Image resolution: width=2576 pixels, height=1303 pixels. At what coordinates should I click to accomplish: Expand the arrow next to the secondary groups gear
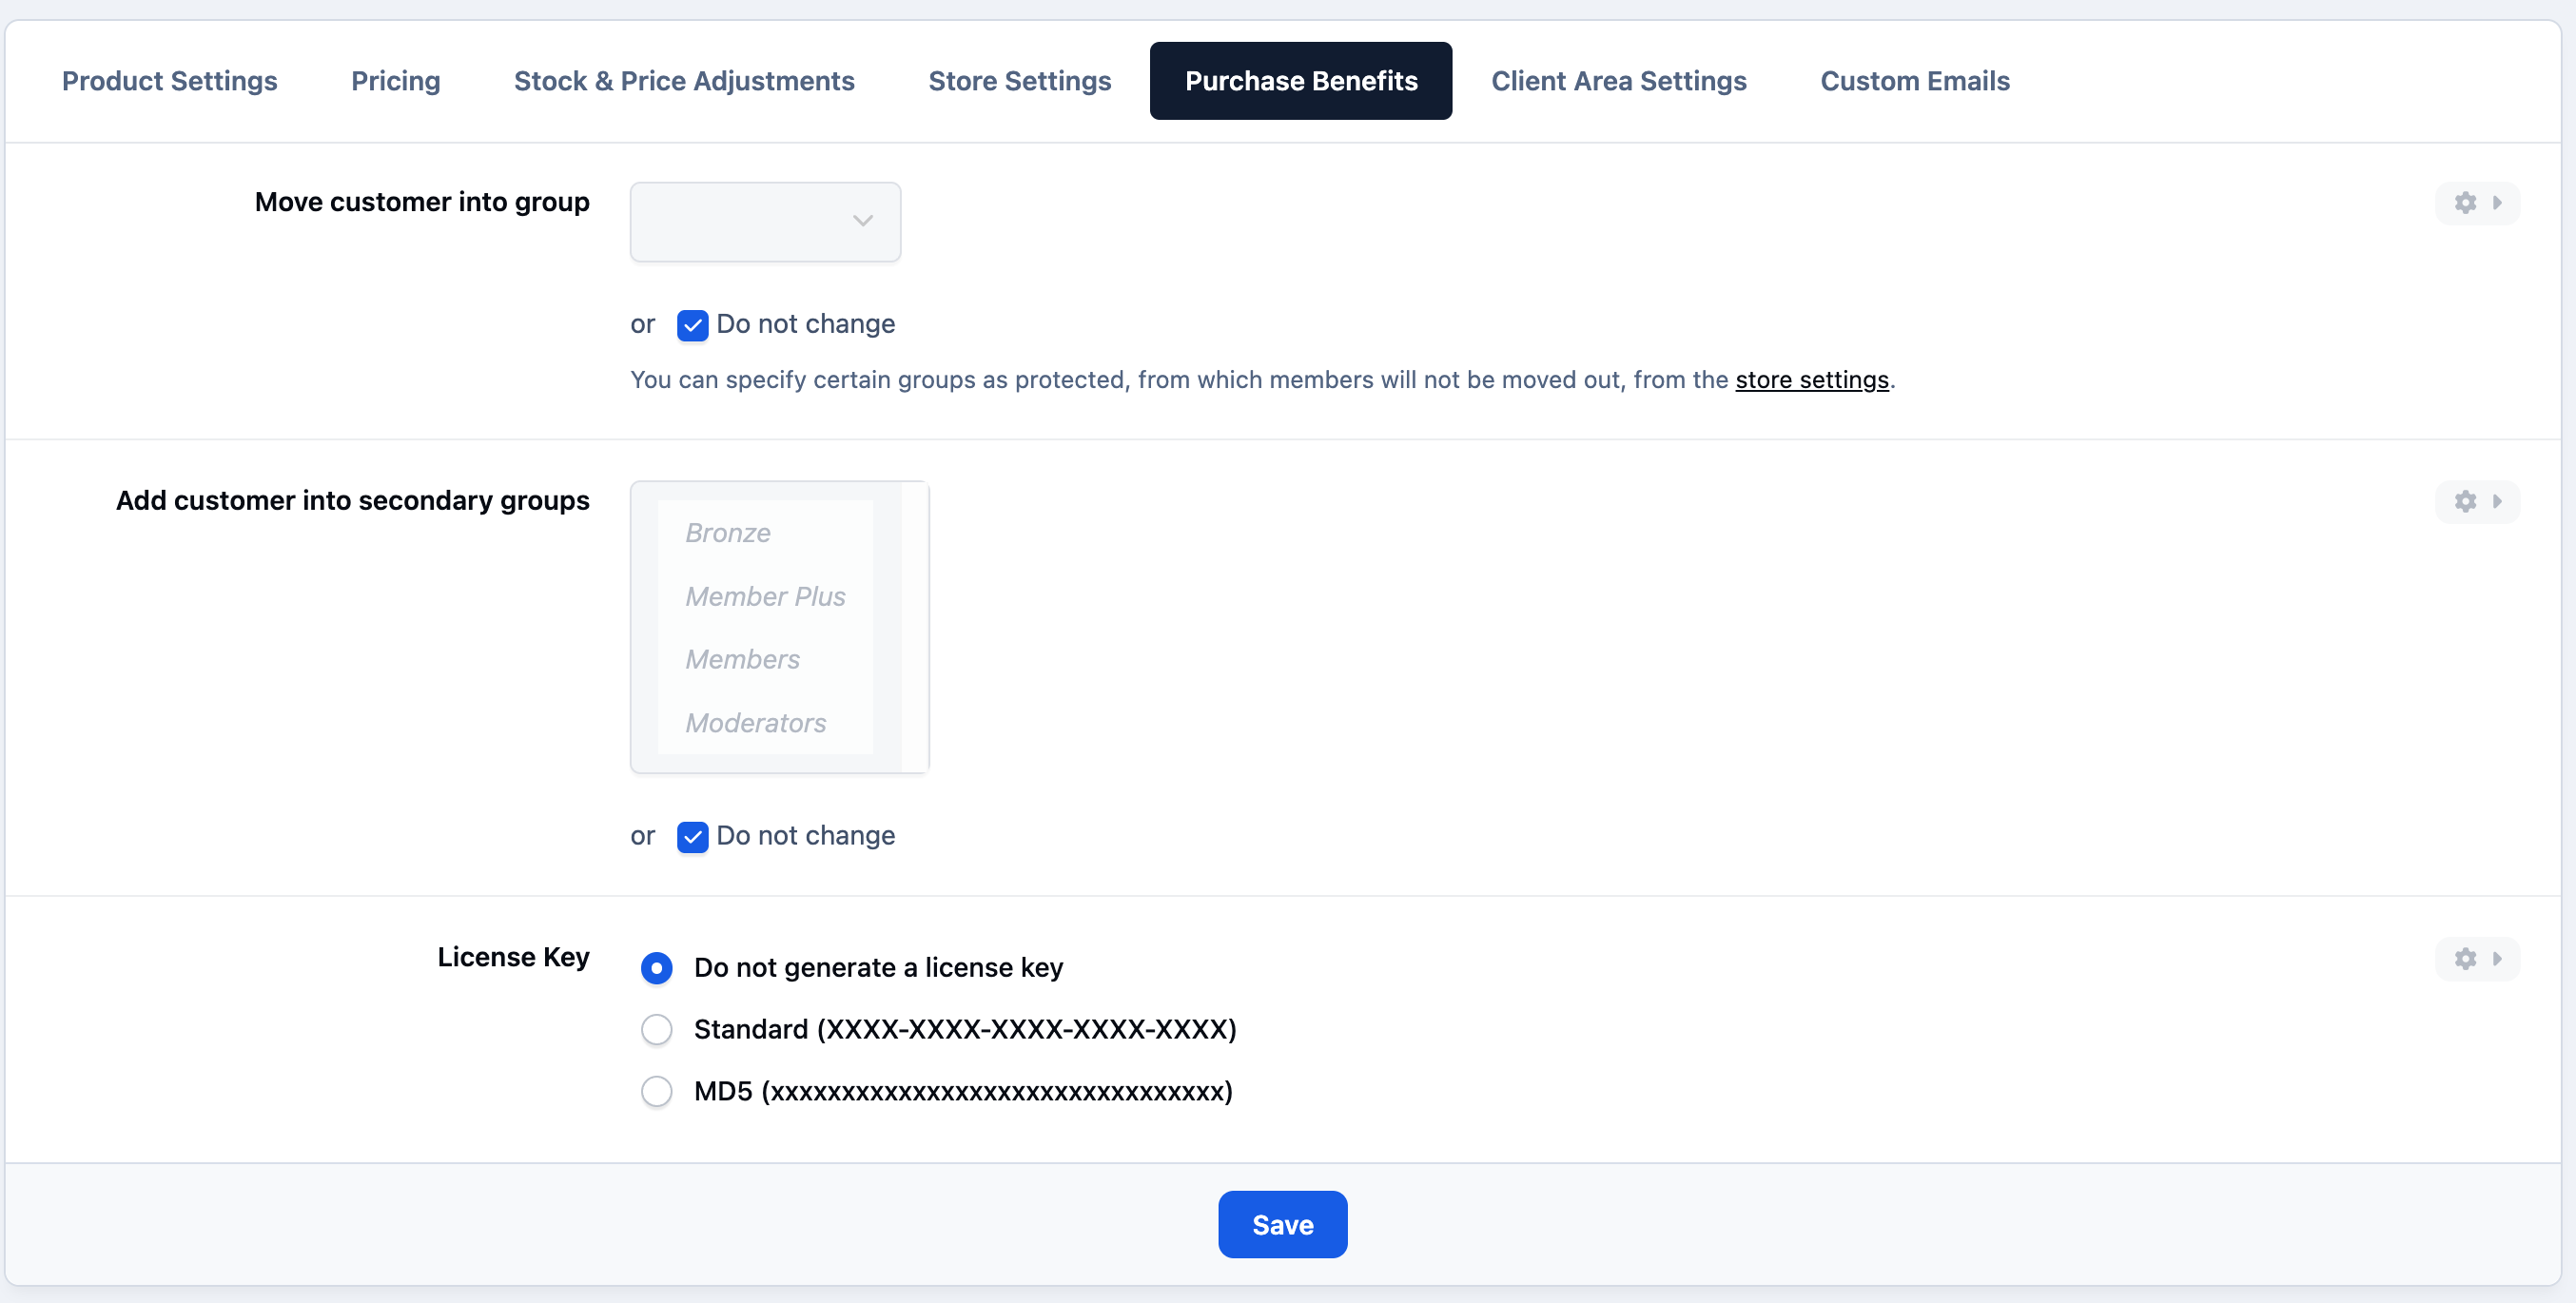click(2497, 501)
